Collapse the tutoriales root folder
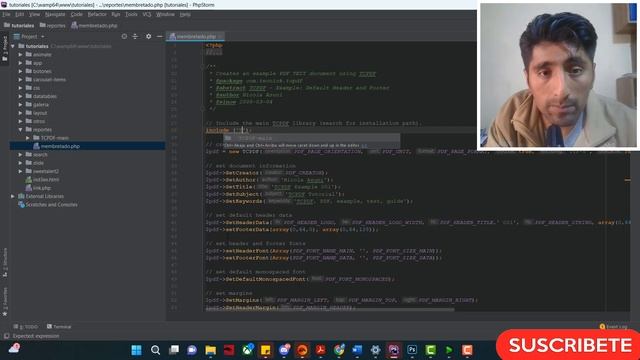The height and width of the screenshot is (360, 640). point(13,47)
